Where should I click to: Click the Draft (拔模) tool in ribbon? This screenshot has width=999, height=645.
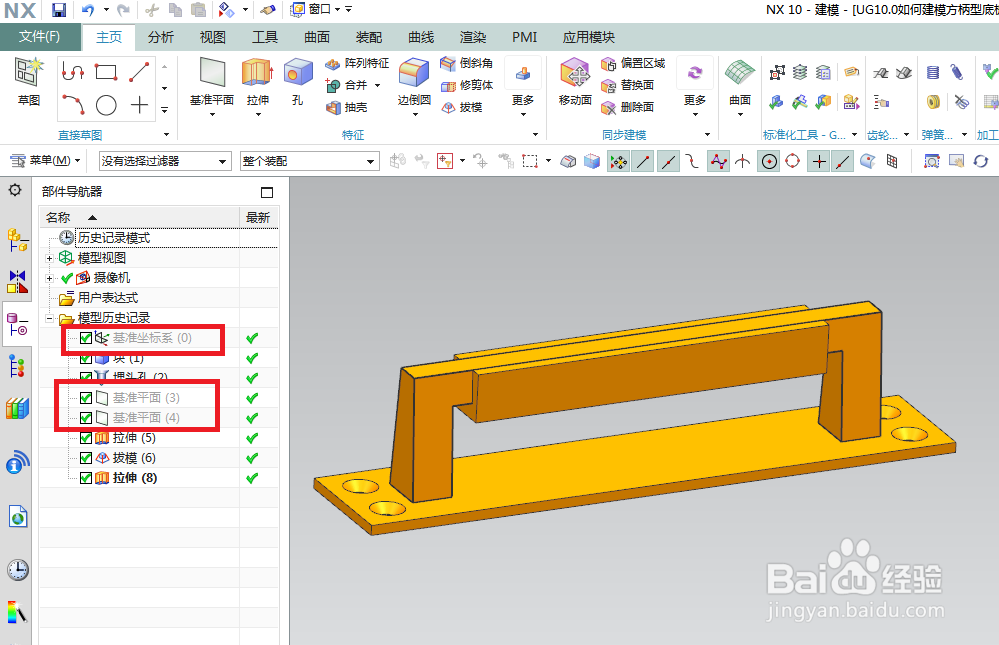pos(461,107)
